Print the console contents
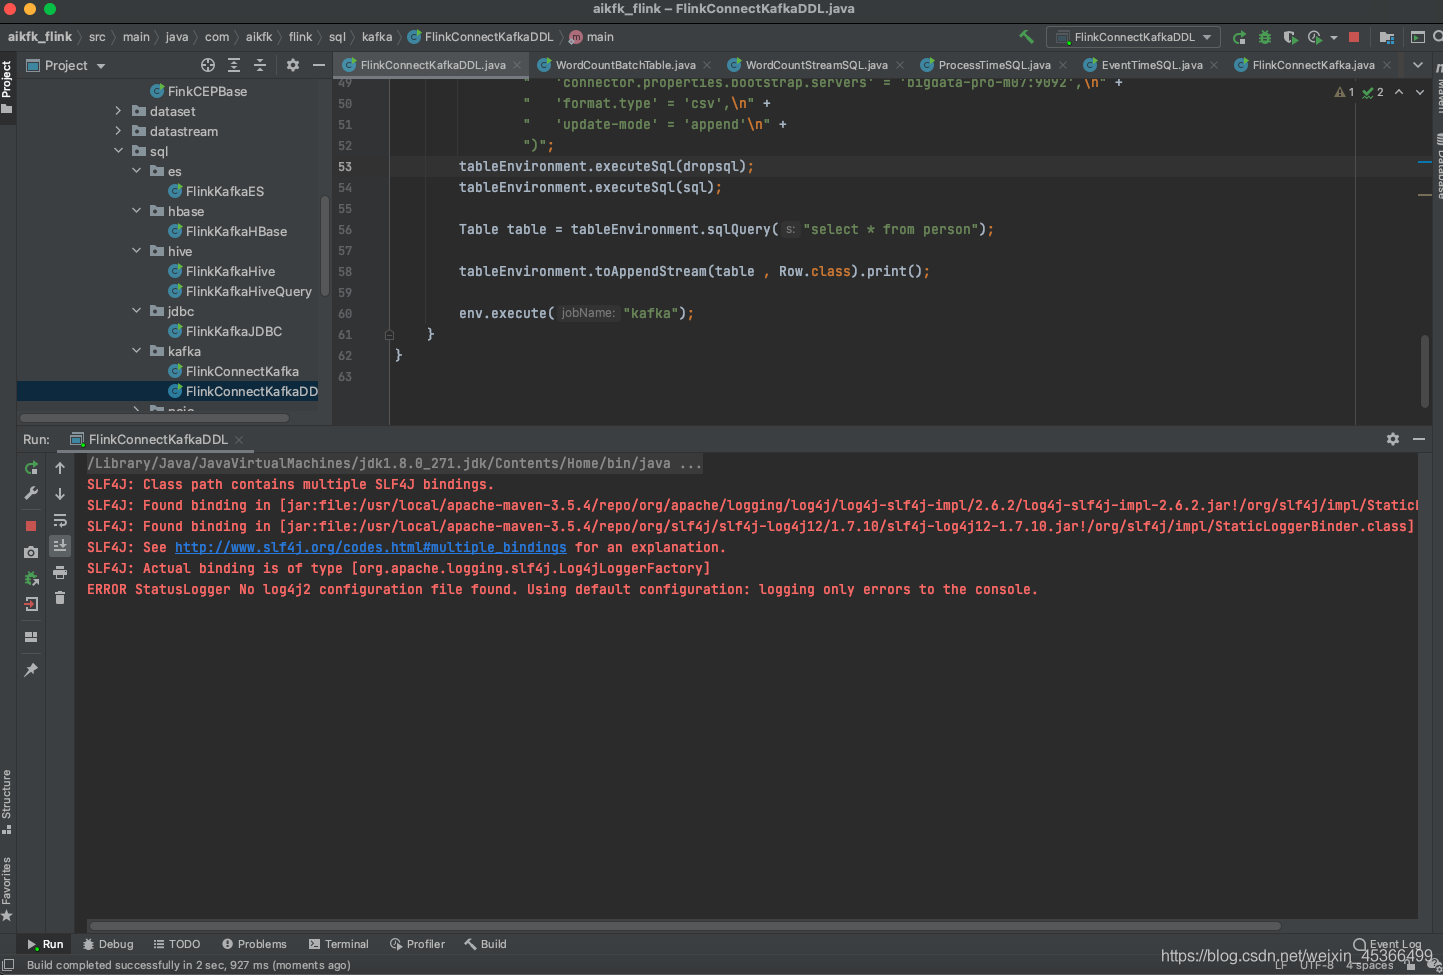This screenshot has width=1443, height=975. click(x=60, y=573)
